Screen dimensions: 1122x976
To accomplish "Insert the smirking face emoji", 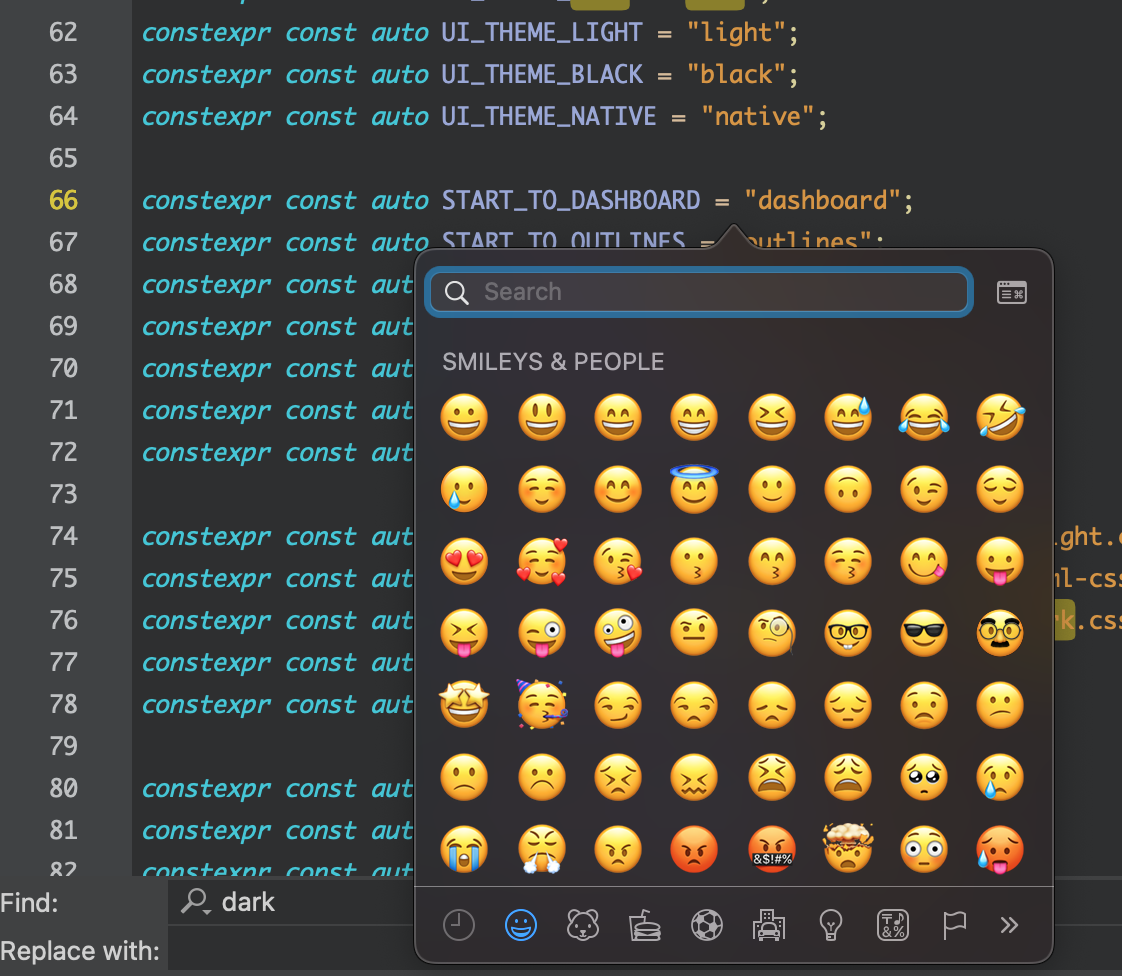I will click(x=618, y=705).
